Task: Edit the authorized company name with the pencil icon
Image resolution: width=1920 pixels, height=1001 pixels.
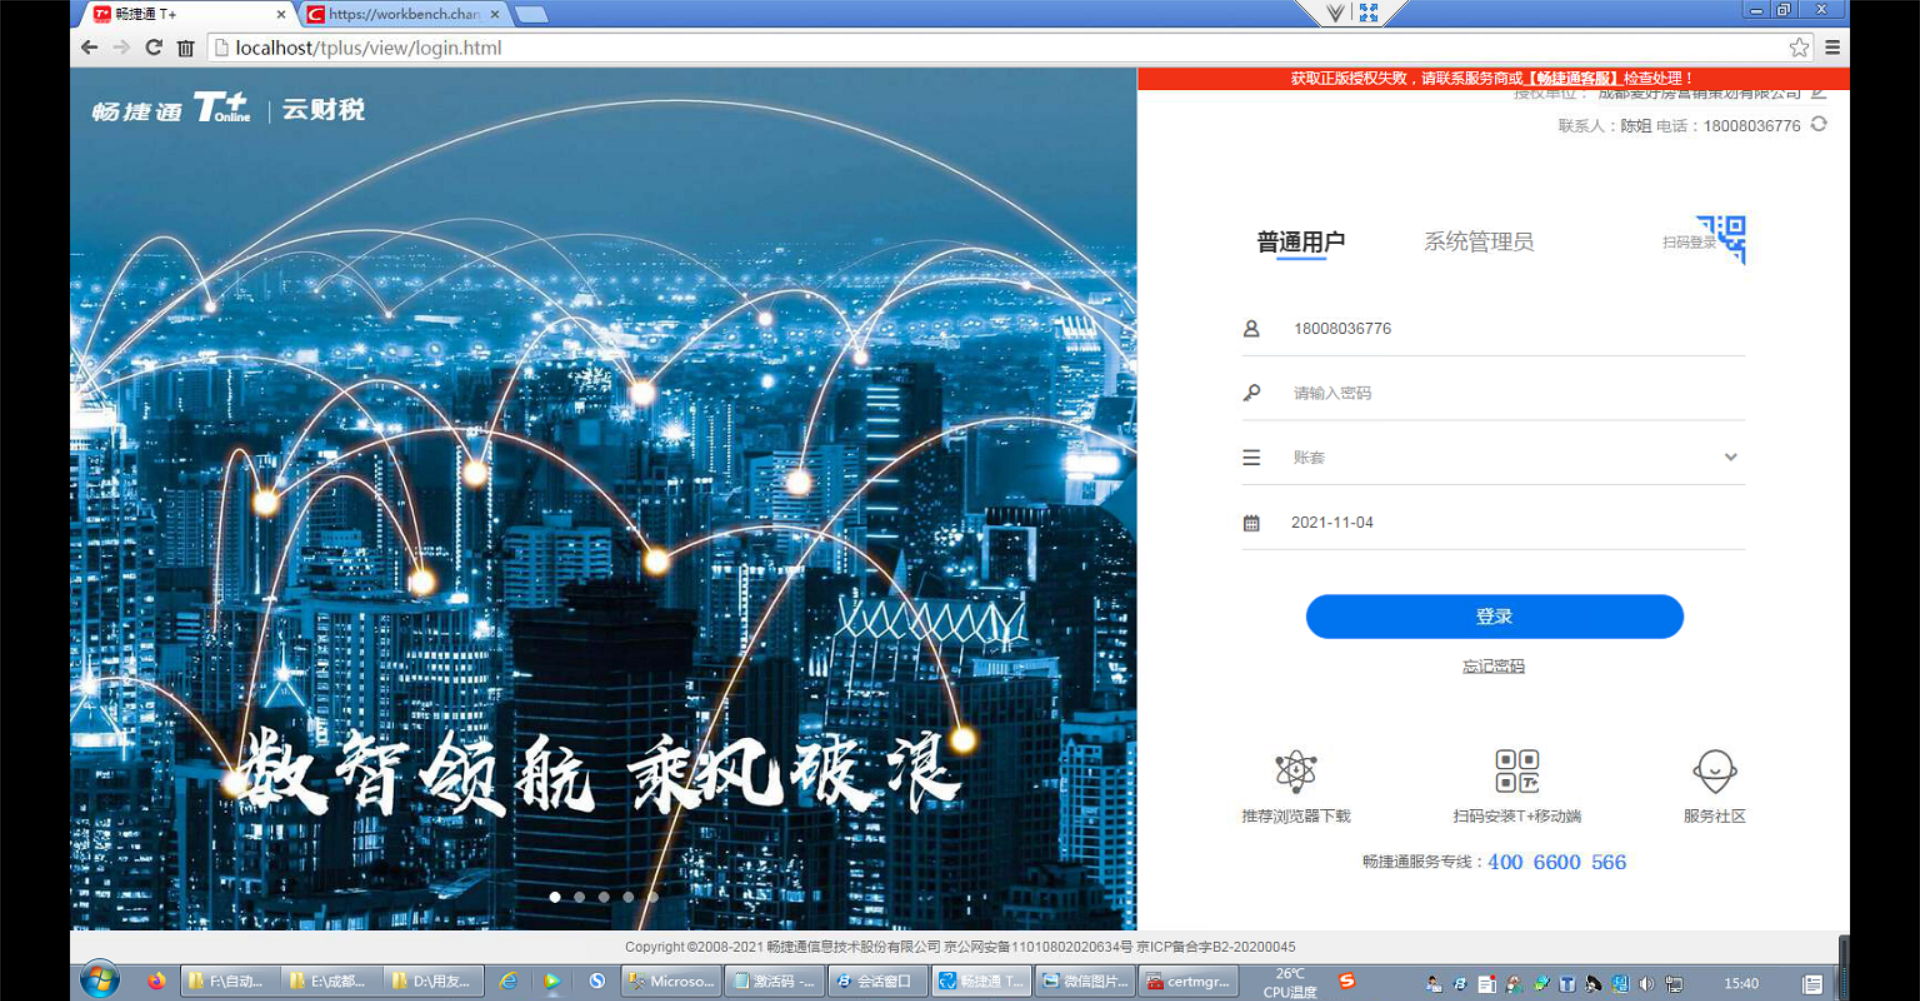Action: pos(1819,94)
